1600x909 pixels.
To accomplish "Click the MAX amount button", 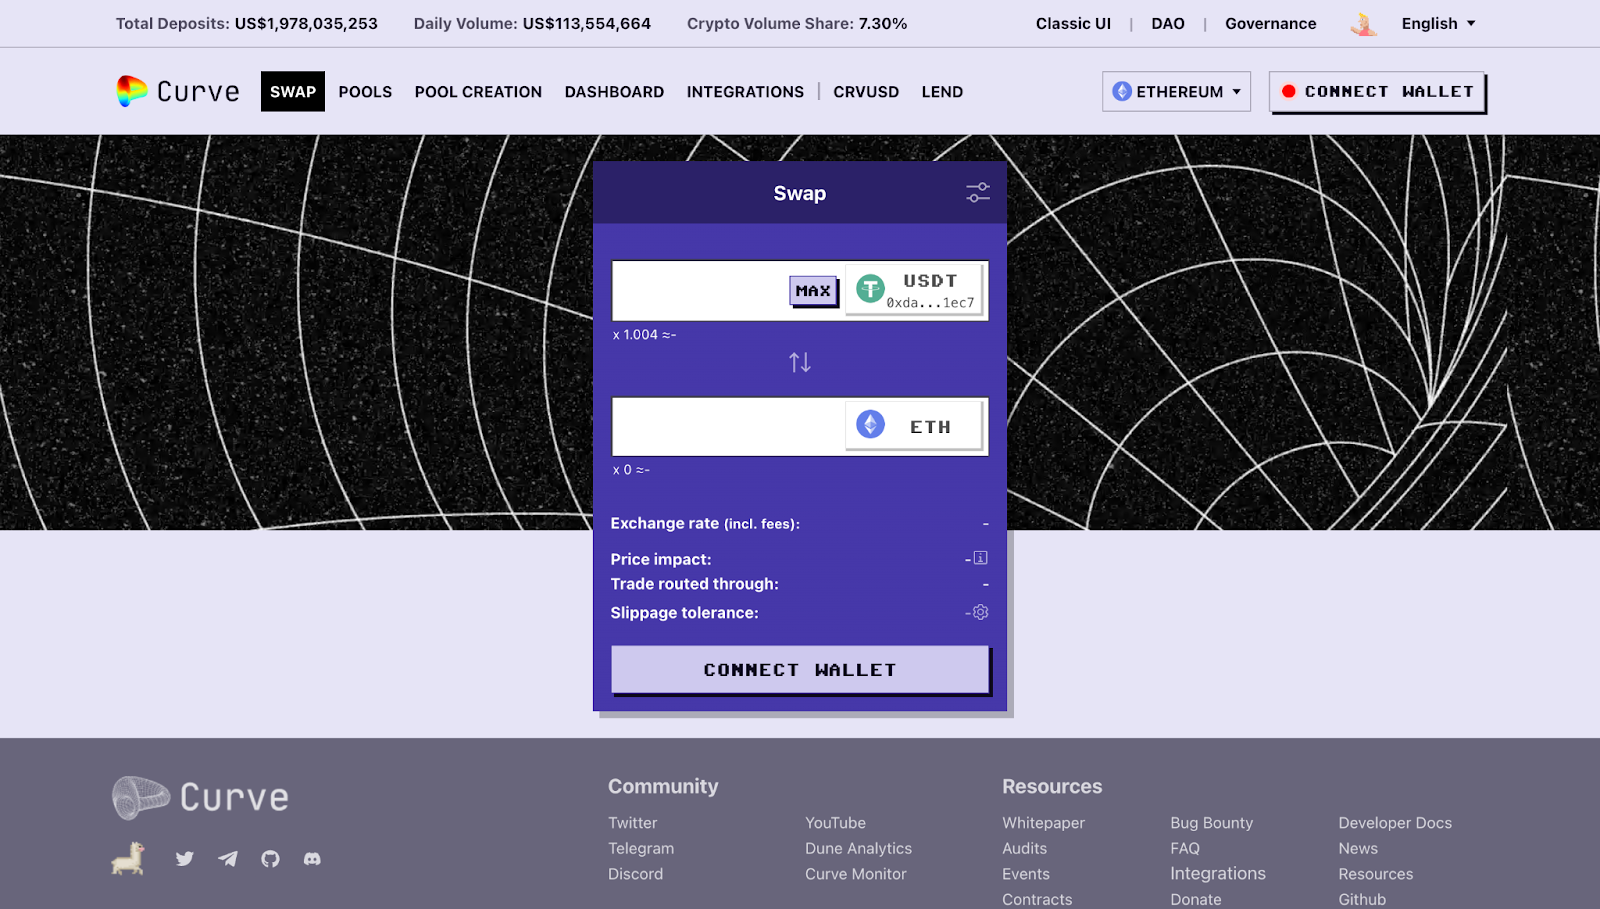I will tap(813, 291).
